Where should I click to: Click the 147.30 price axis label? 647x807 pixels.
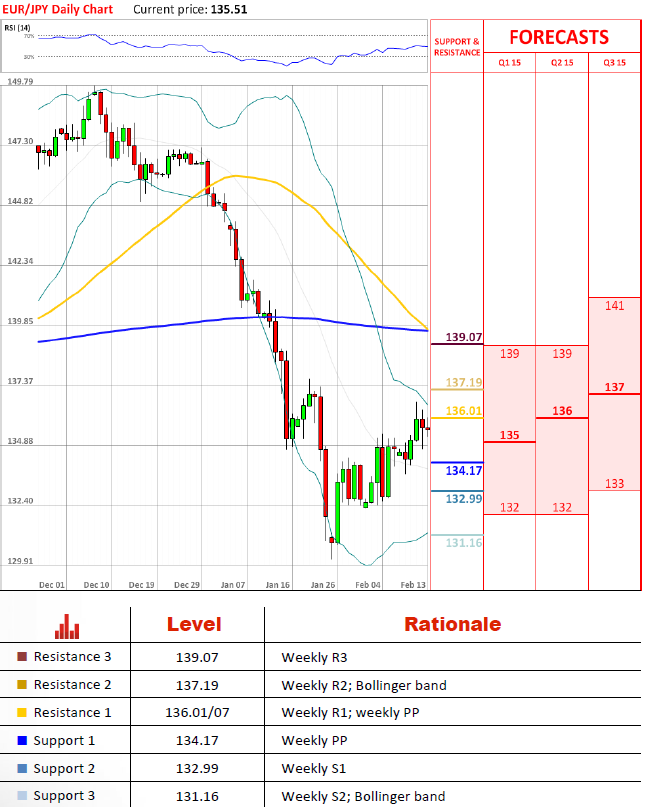pyautogui.click(x=20, y=141)
